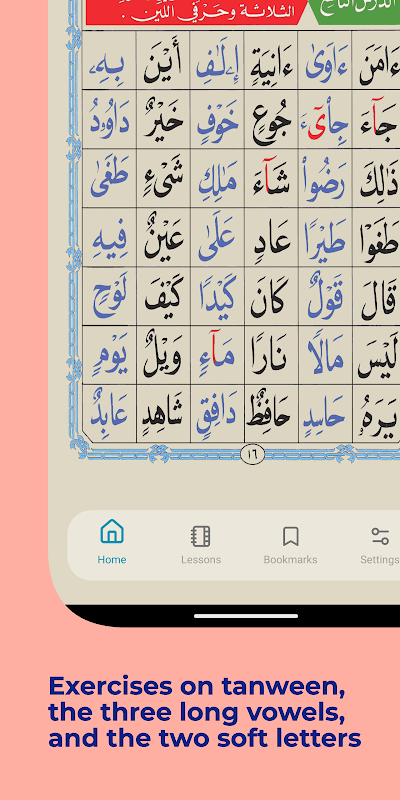Tap the word كَيْدًا in the table
Image resolution: width=400 pixels, height=800 pixels.
click(217, 298)
